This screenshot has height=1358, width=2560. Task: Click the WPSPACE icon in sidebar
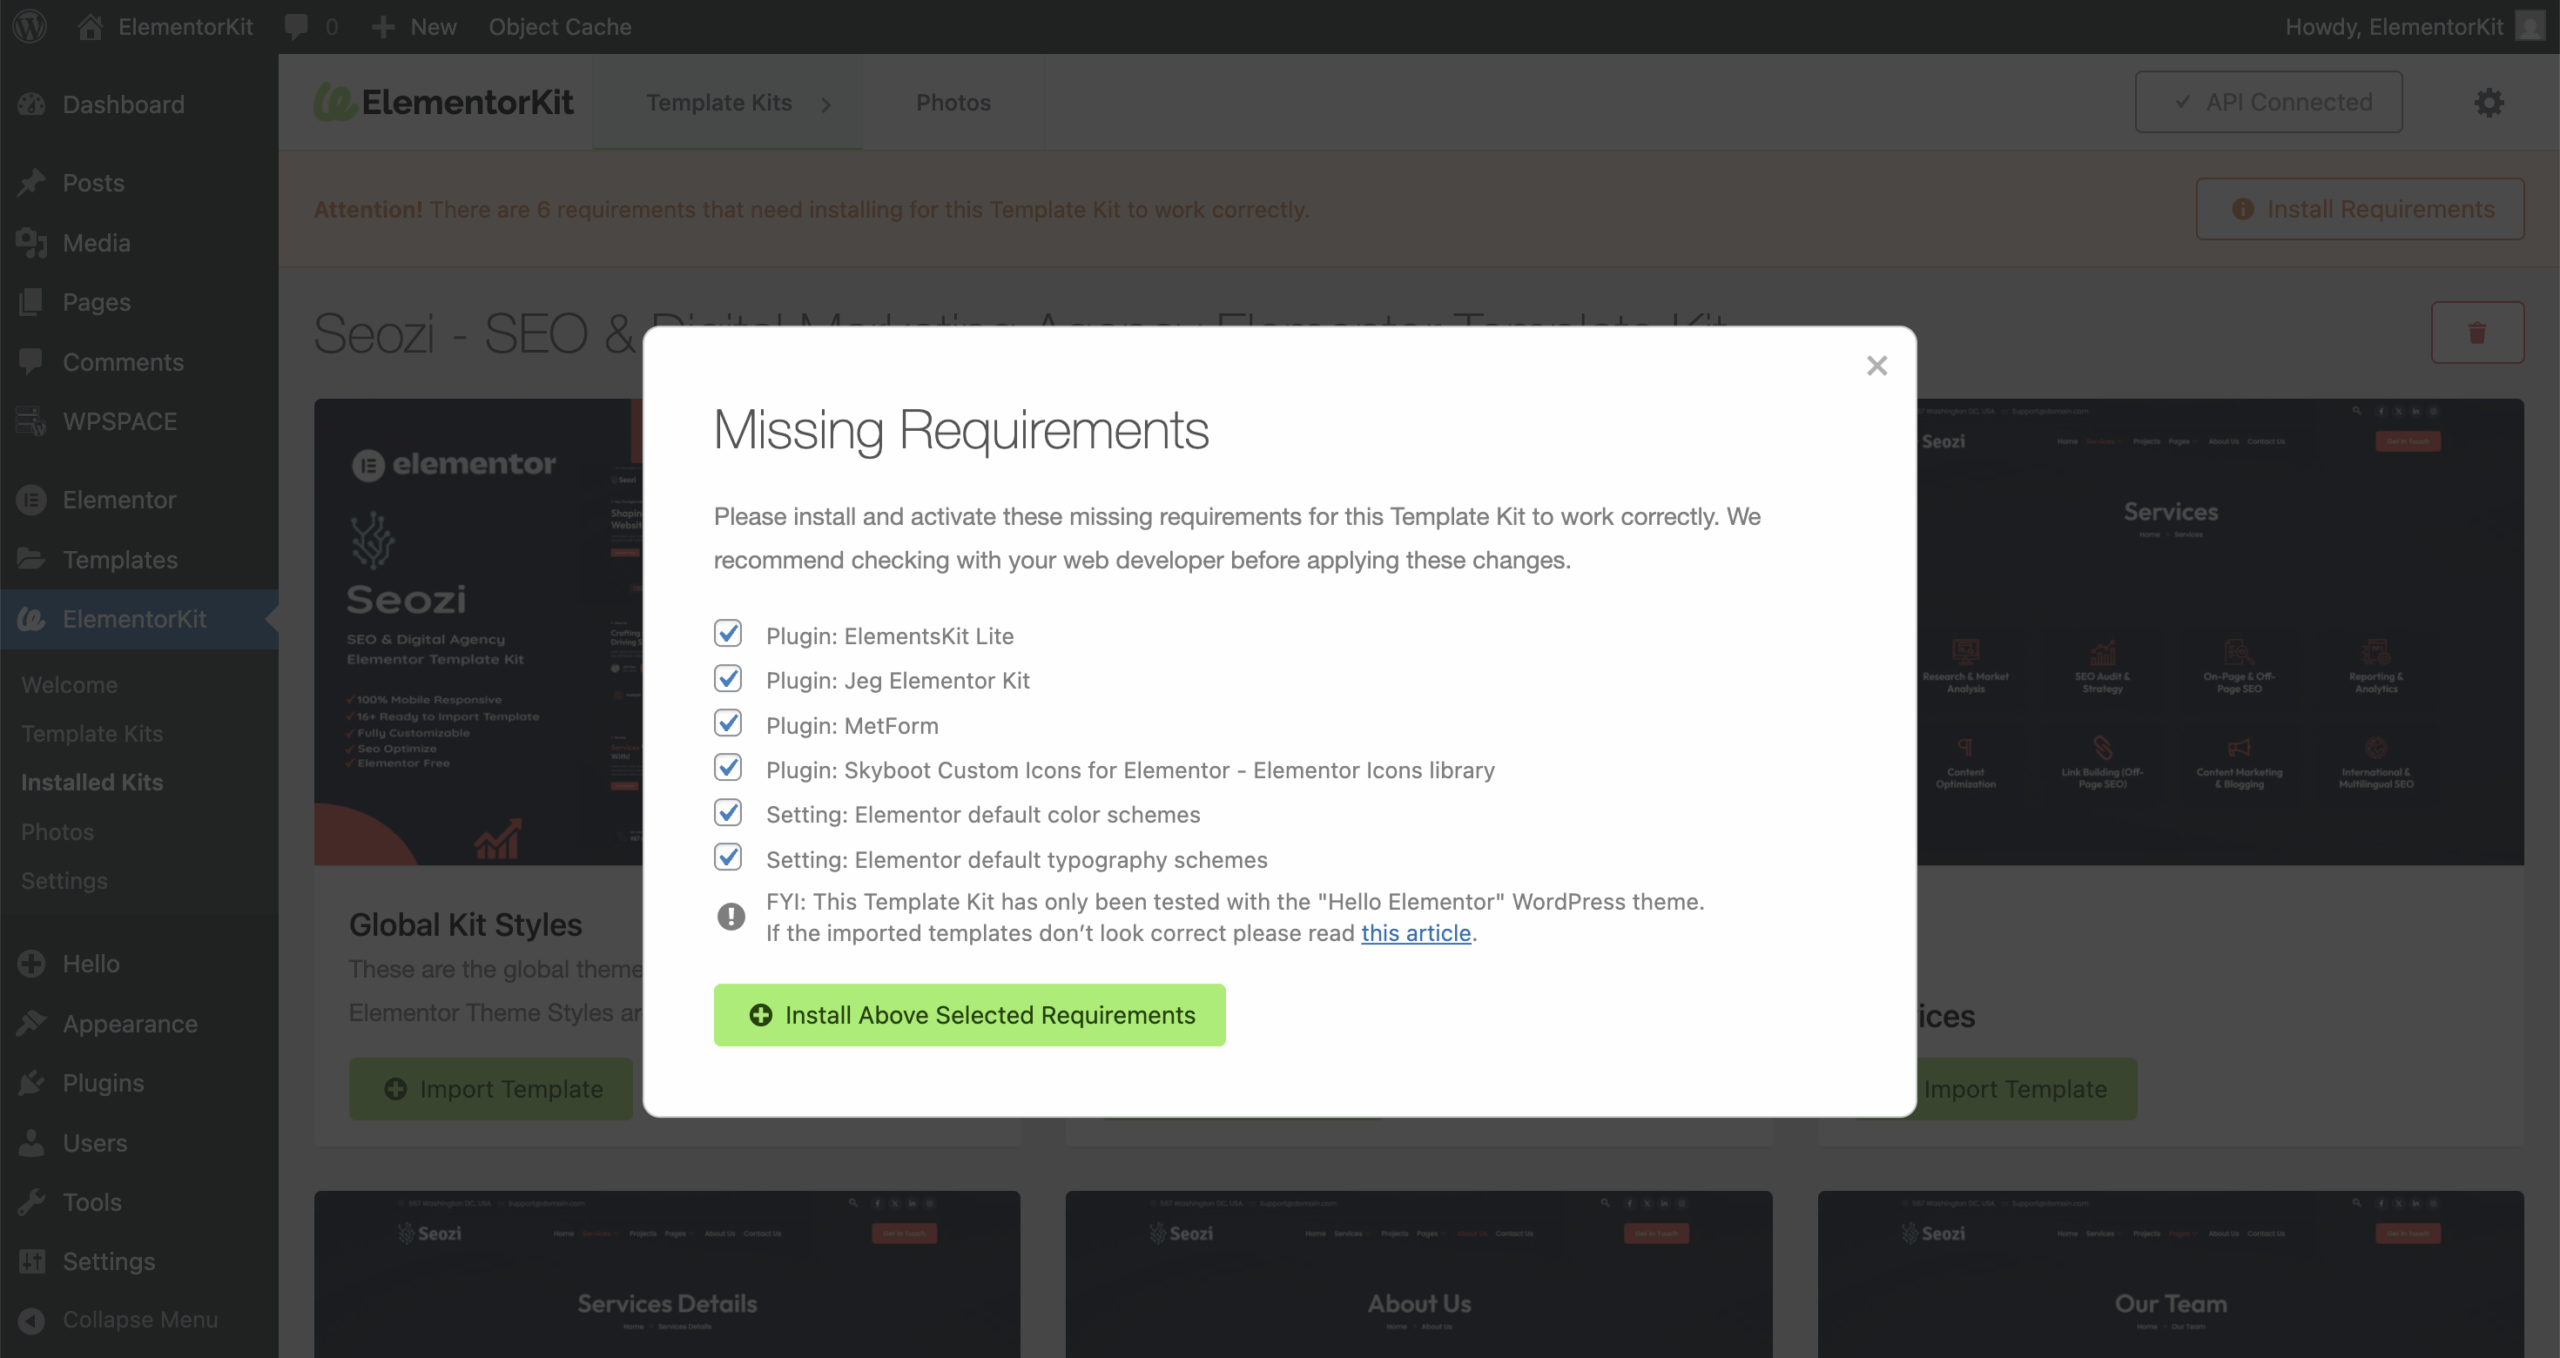(31, 422)
